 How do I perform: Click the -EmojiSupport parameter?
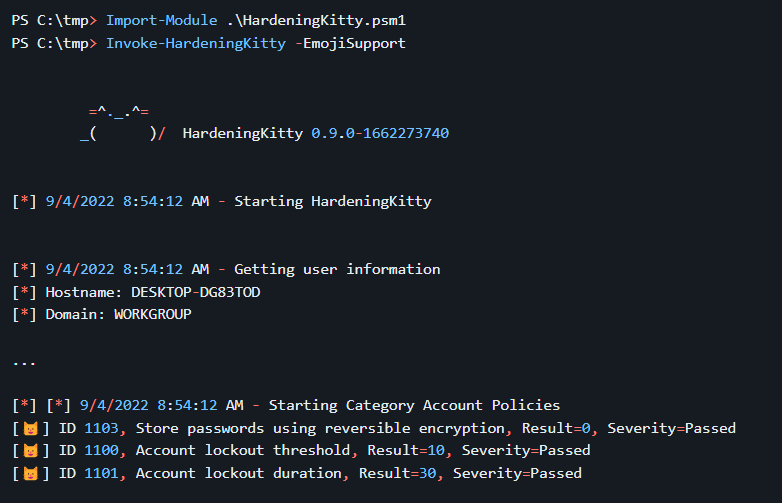(351, 43)
